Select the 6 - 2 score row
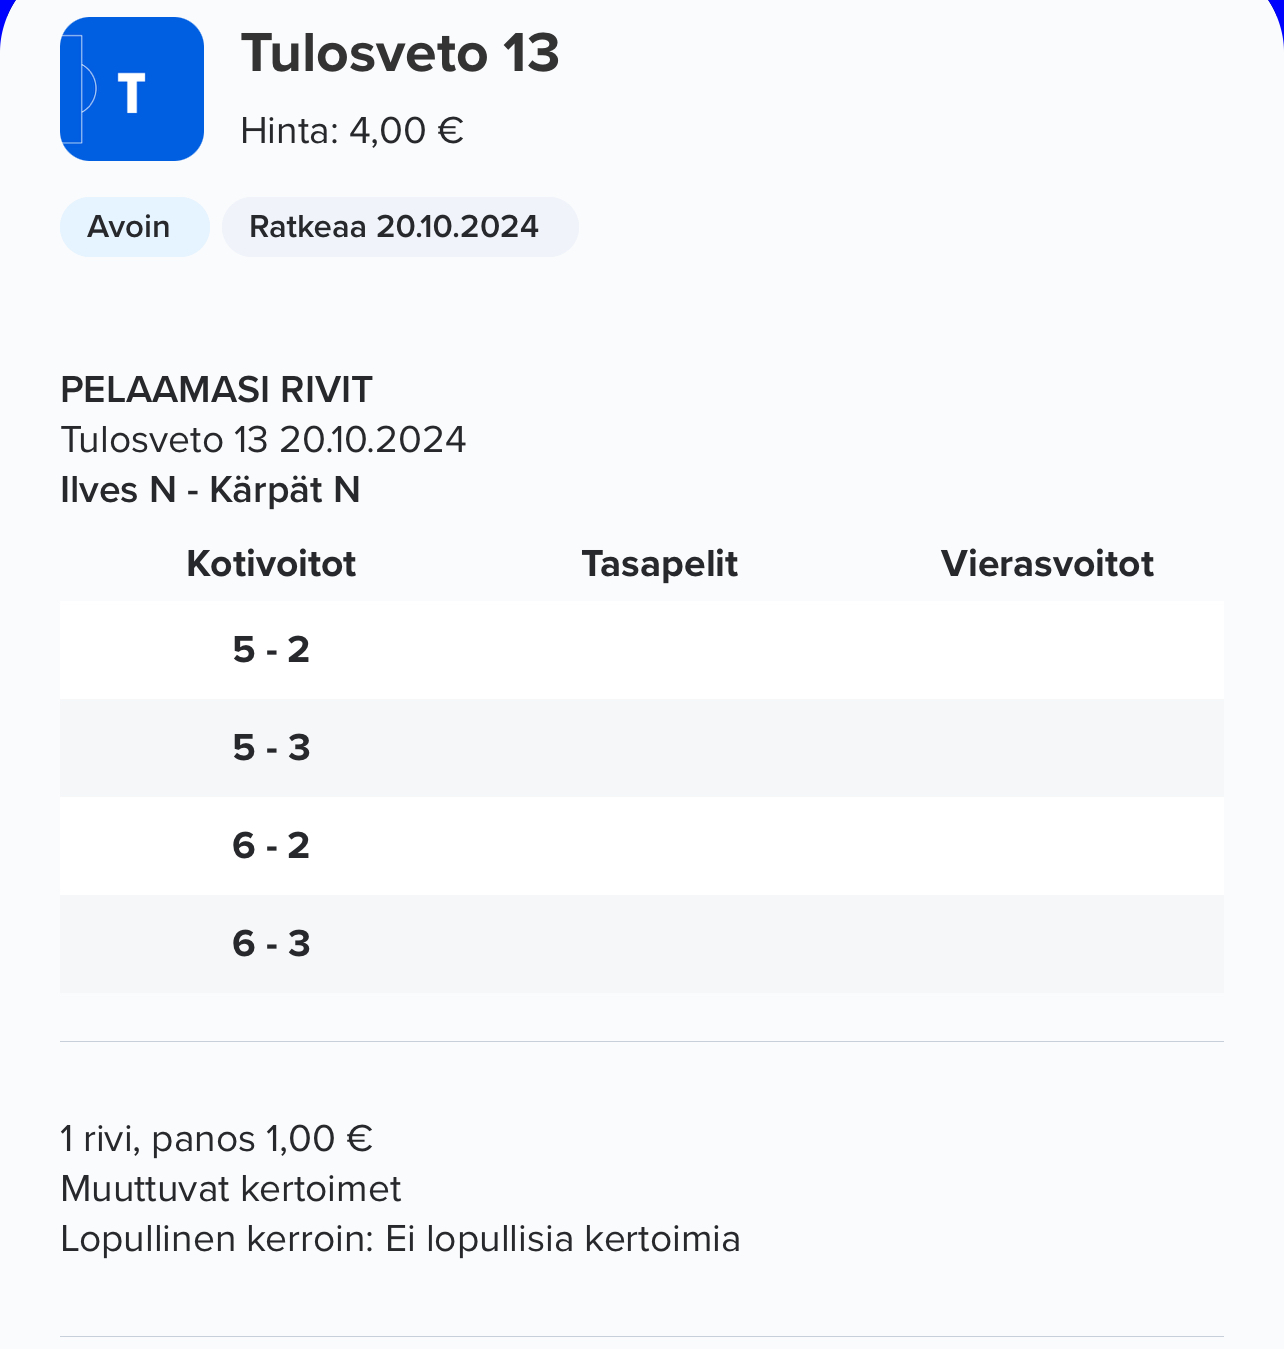This screenshot has height=1349, width=1284. click(x=642, y=846)
